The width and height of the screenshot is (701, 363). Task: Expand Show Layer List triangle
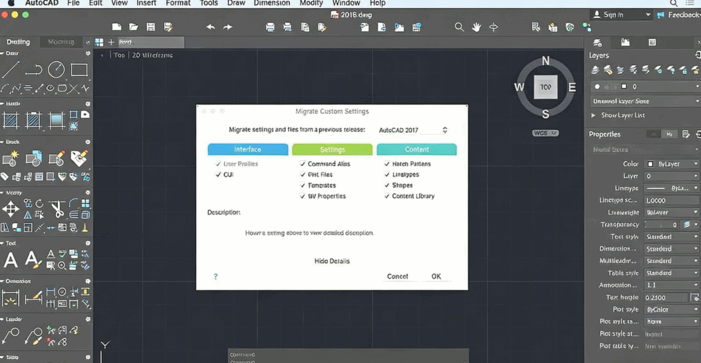point(593,115)
